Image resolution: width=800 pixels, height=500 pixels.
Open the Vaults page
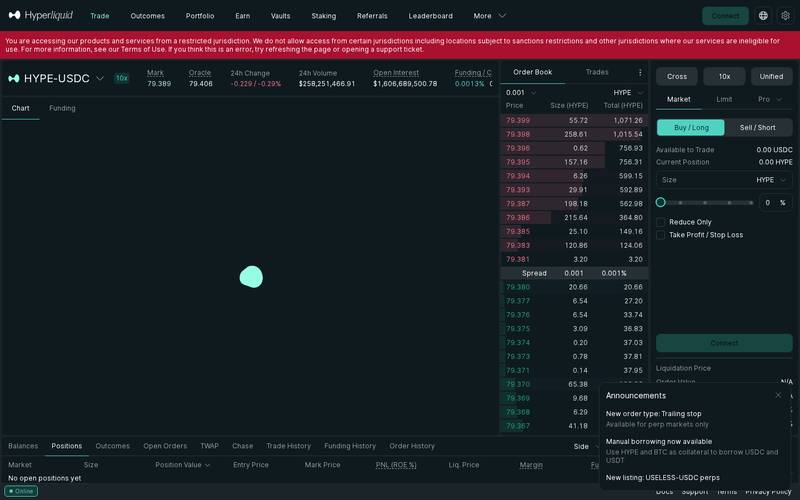[x=280, y=16]
